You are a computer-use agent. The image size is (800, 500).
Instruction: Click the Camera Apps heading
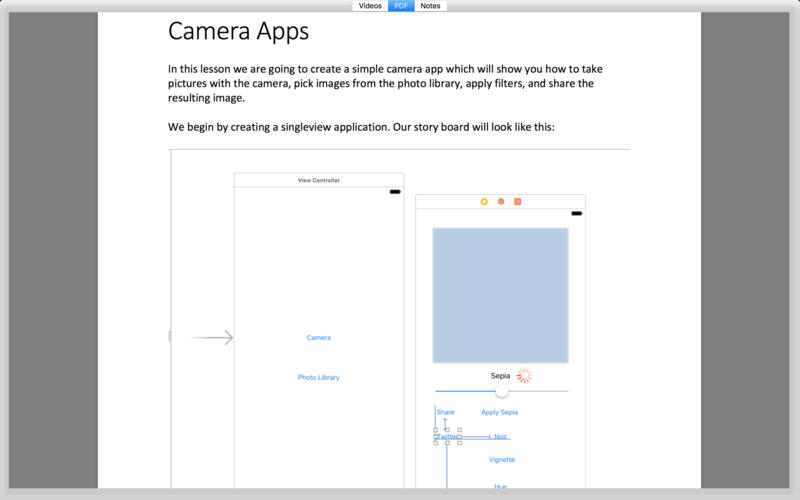(238, 32)
